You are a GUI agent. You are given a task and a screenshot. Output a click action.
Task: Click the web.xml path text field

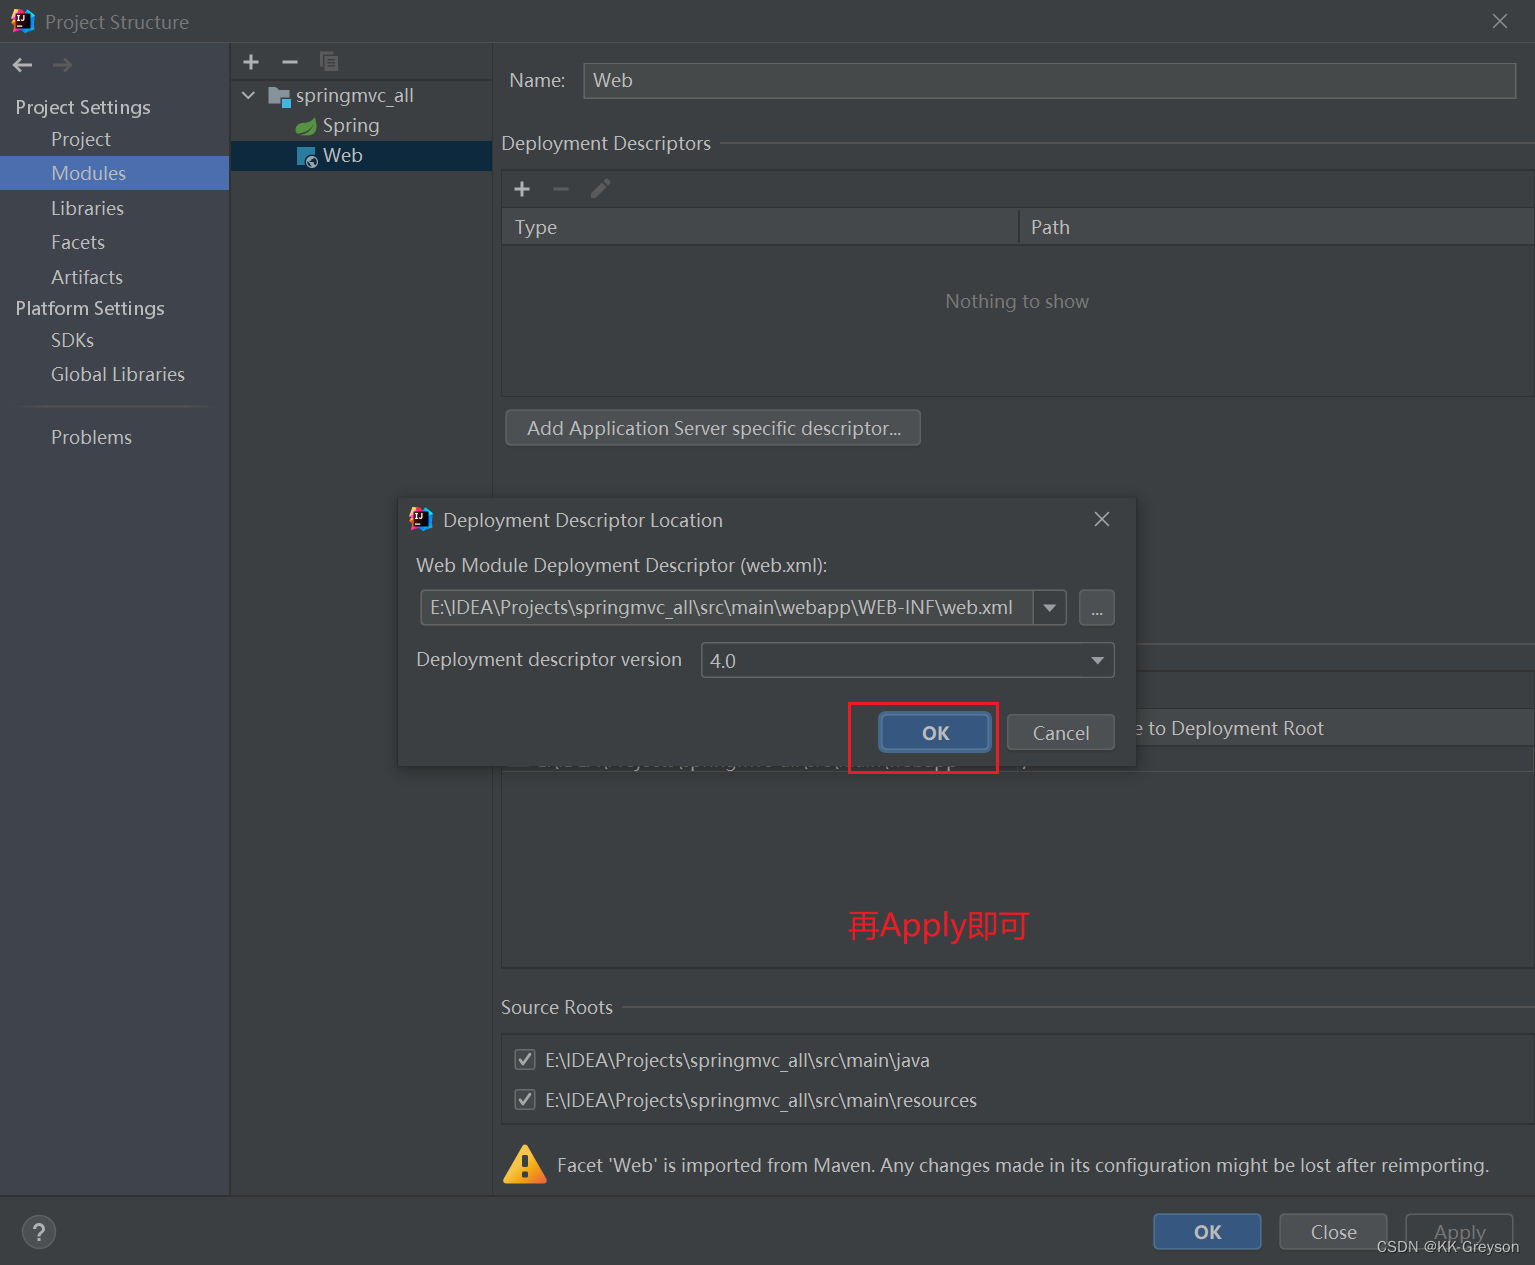727,608
